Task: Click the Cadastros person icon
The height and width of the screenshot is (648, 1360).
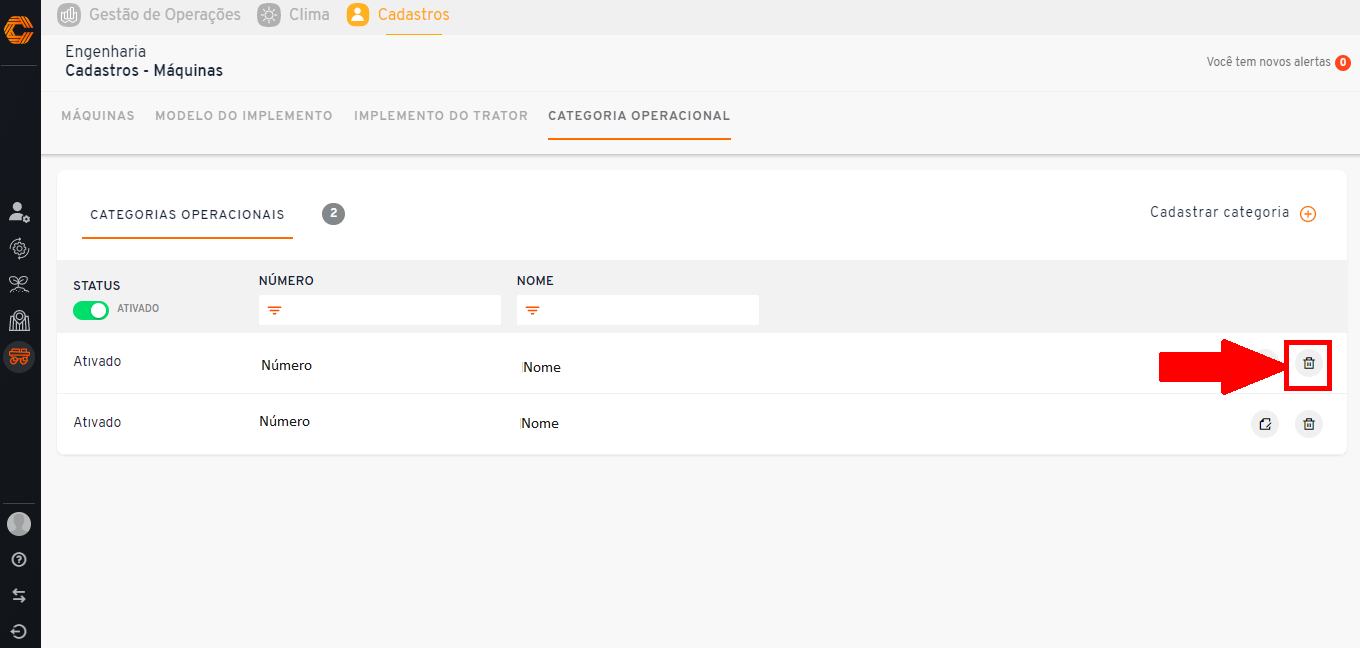Action: click(358, 15)
